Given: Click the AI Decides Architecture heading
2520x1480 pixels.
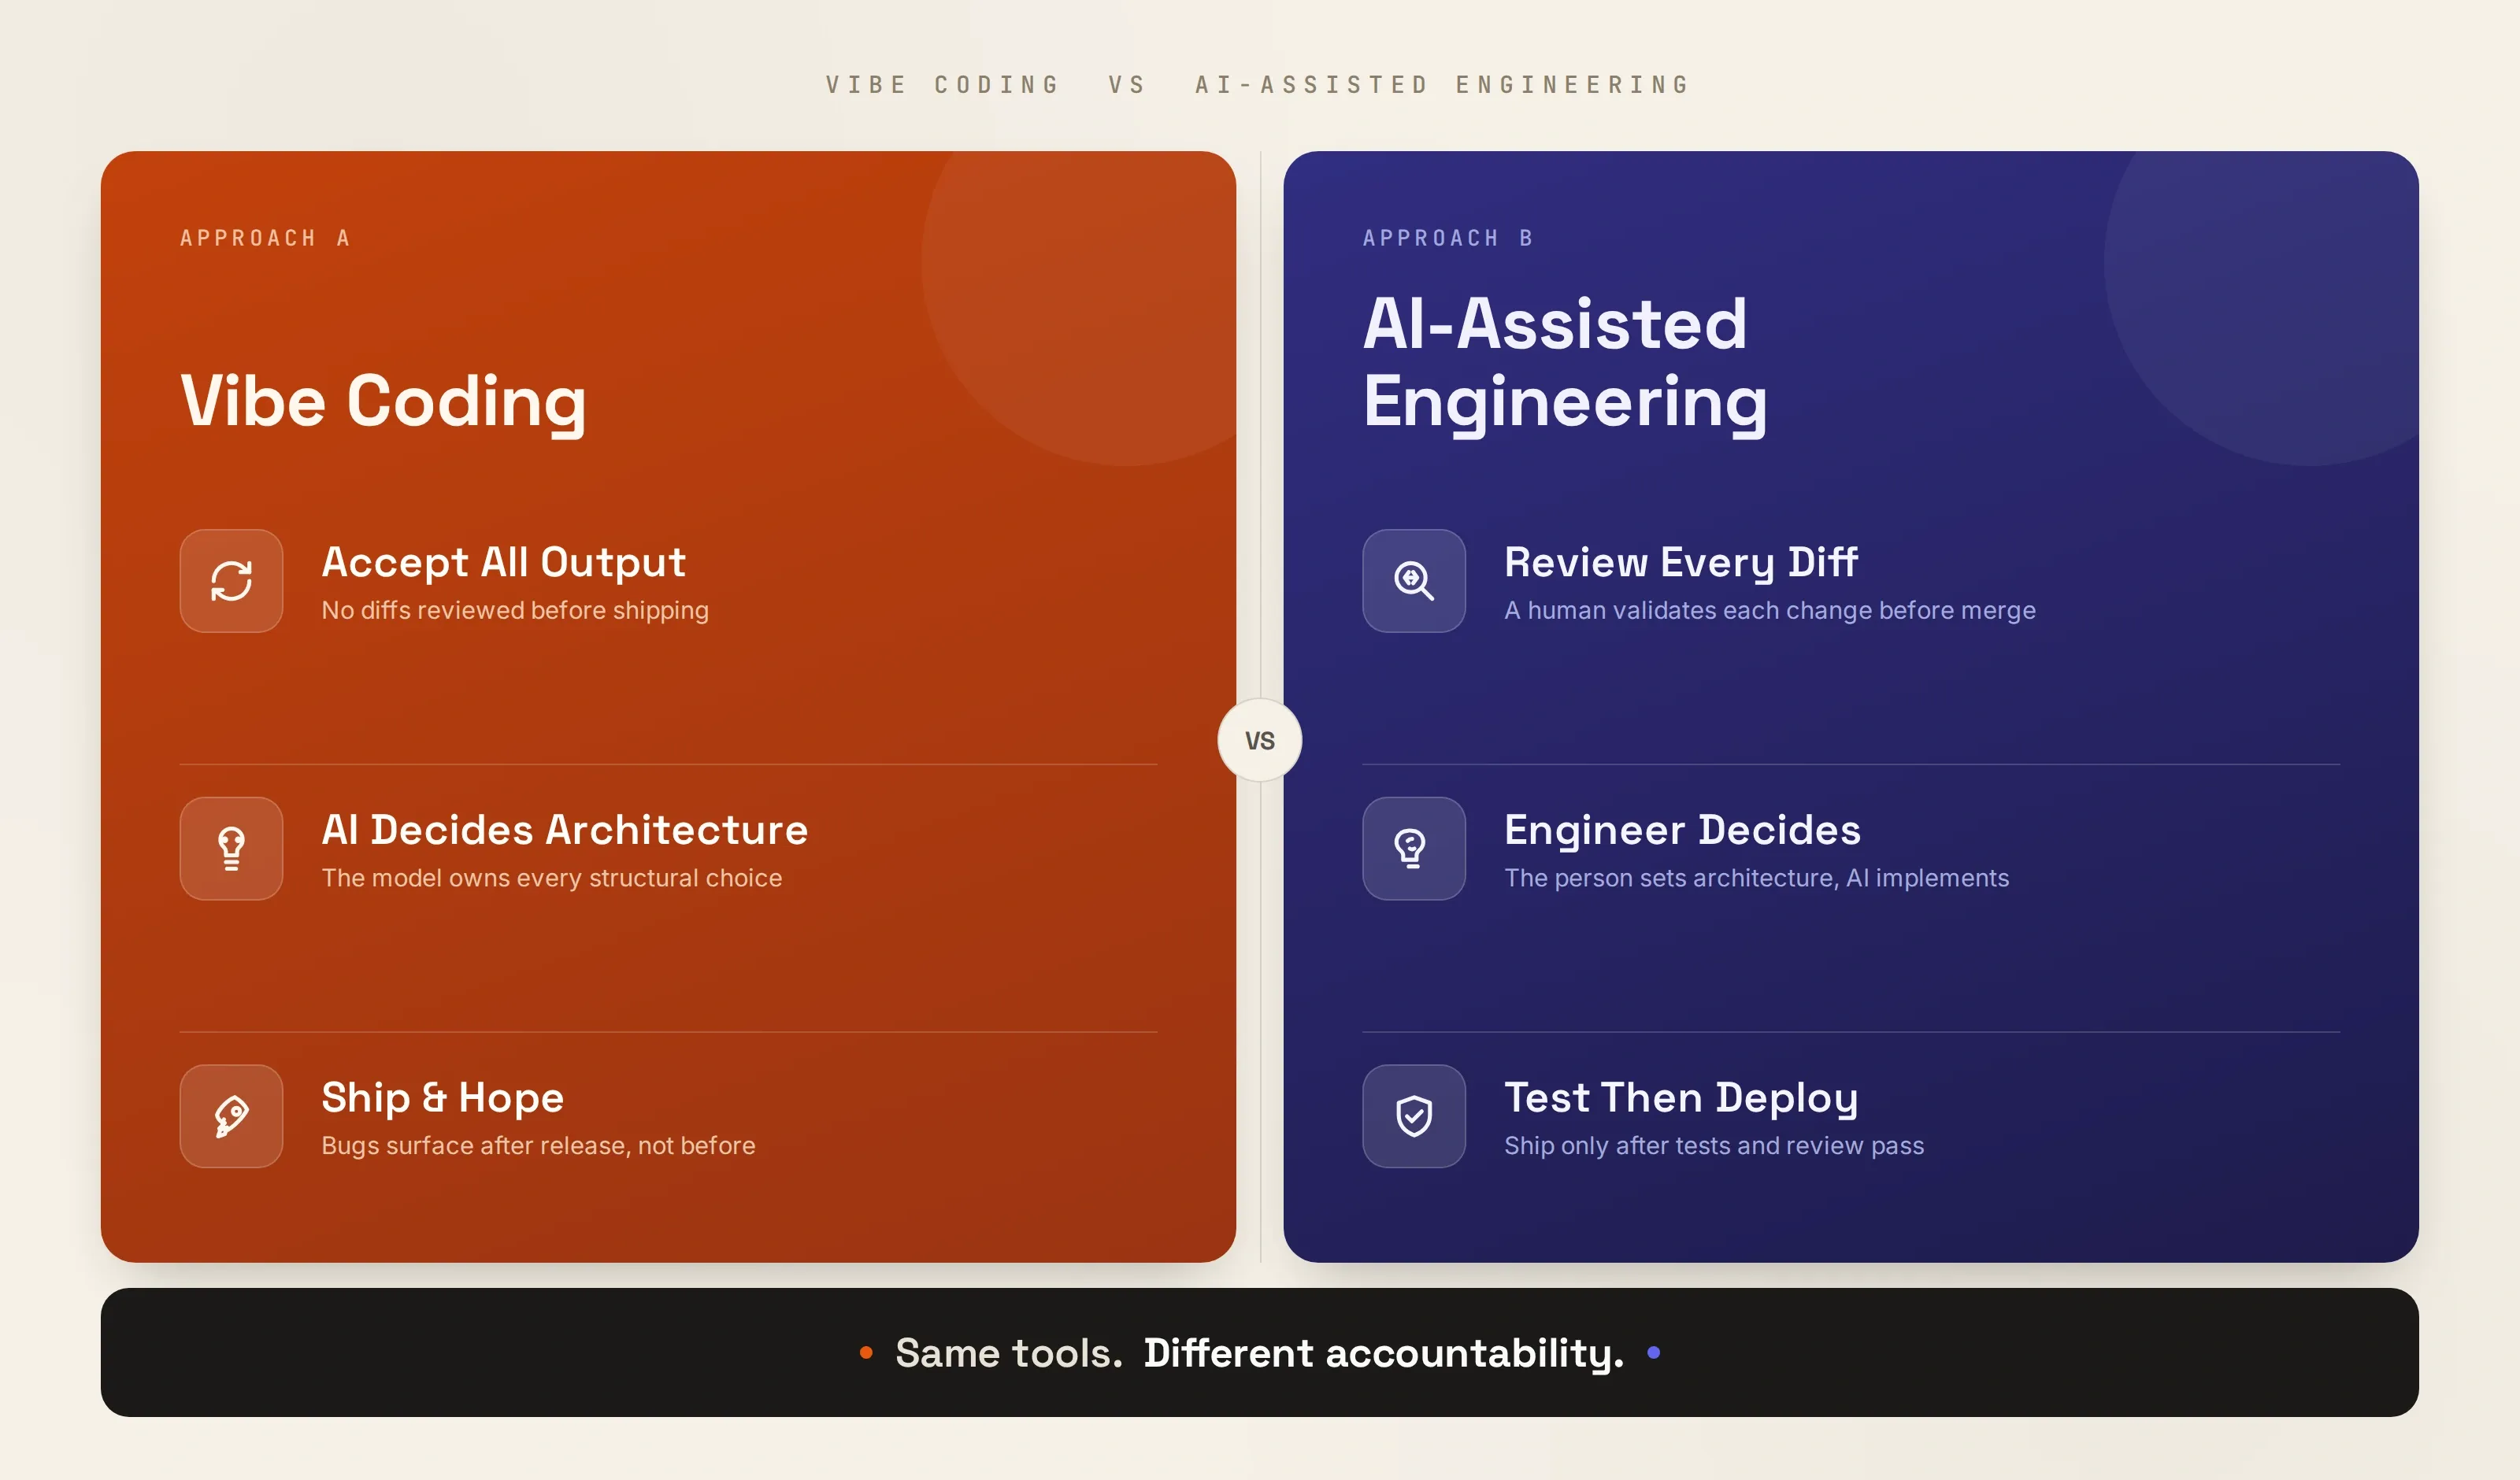Looking at the screenshot, I should coord(565,830).
